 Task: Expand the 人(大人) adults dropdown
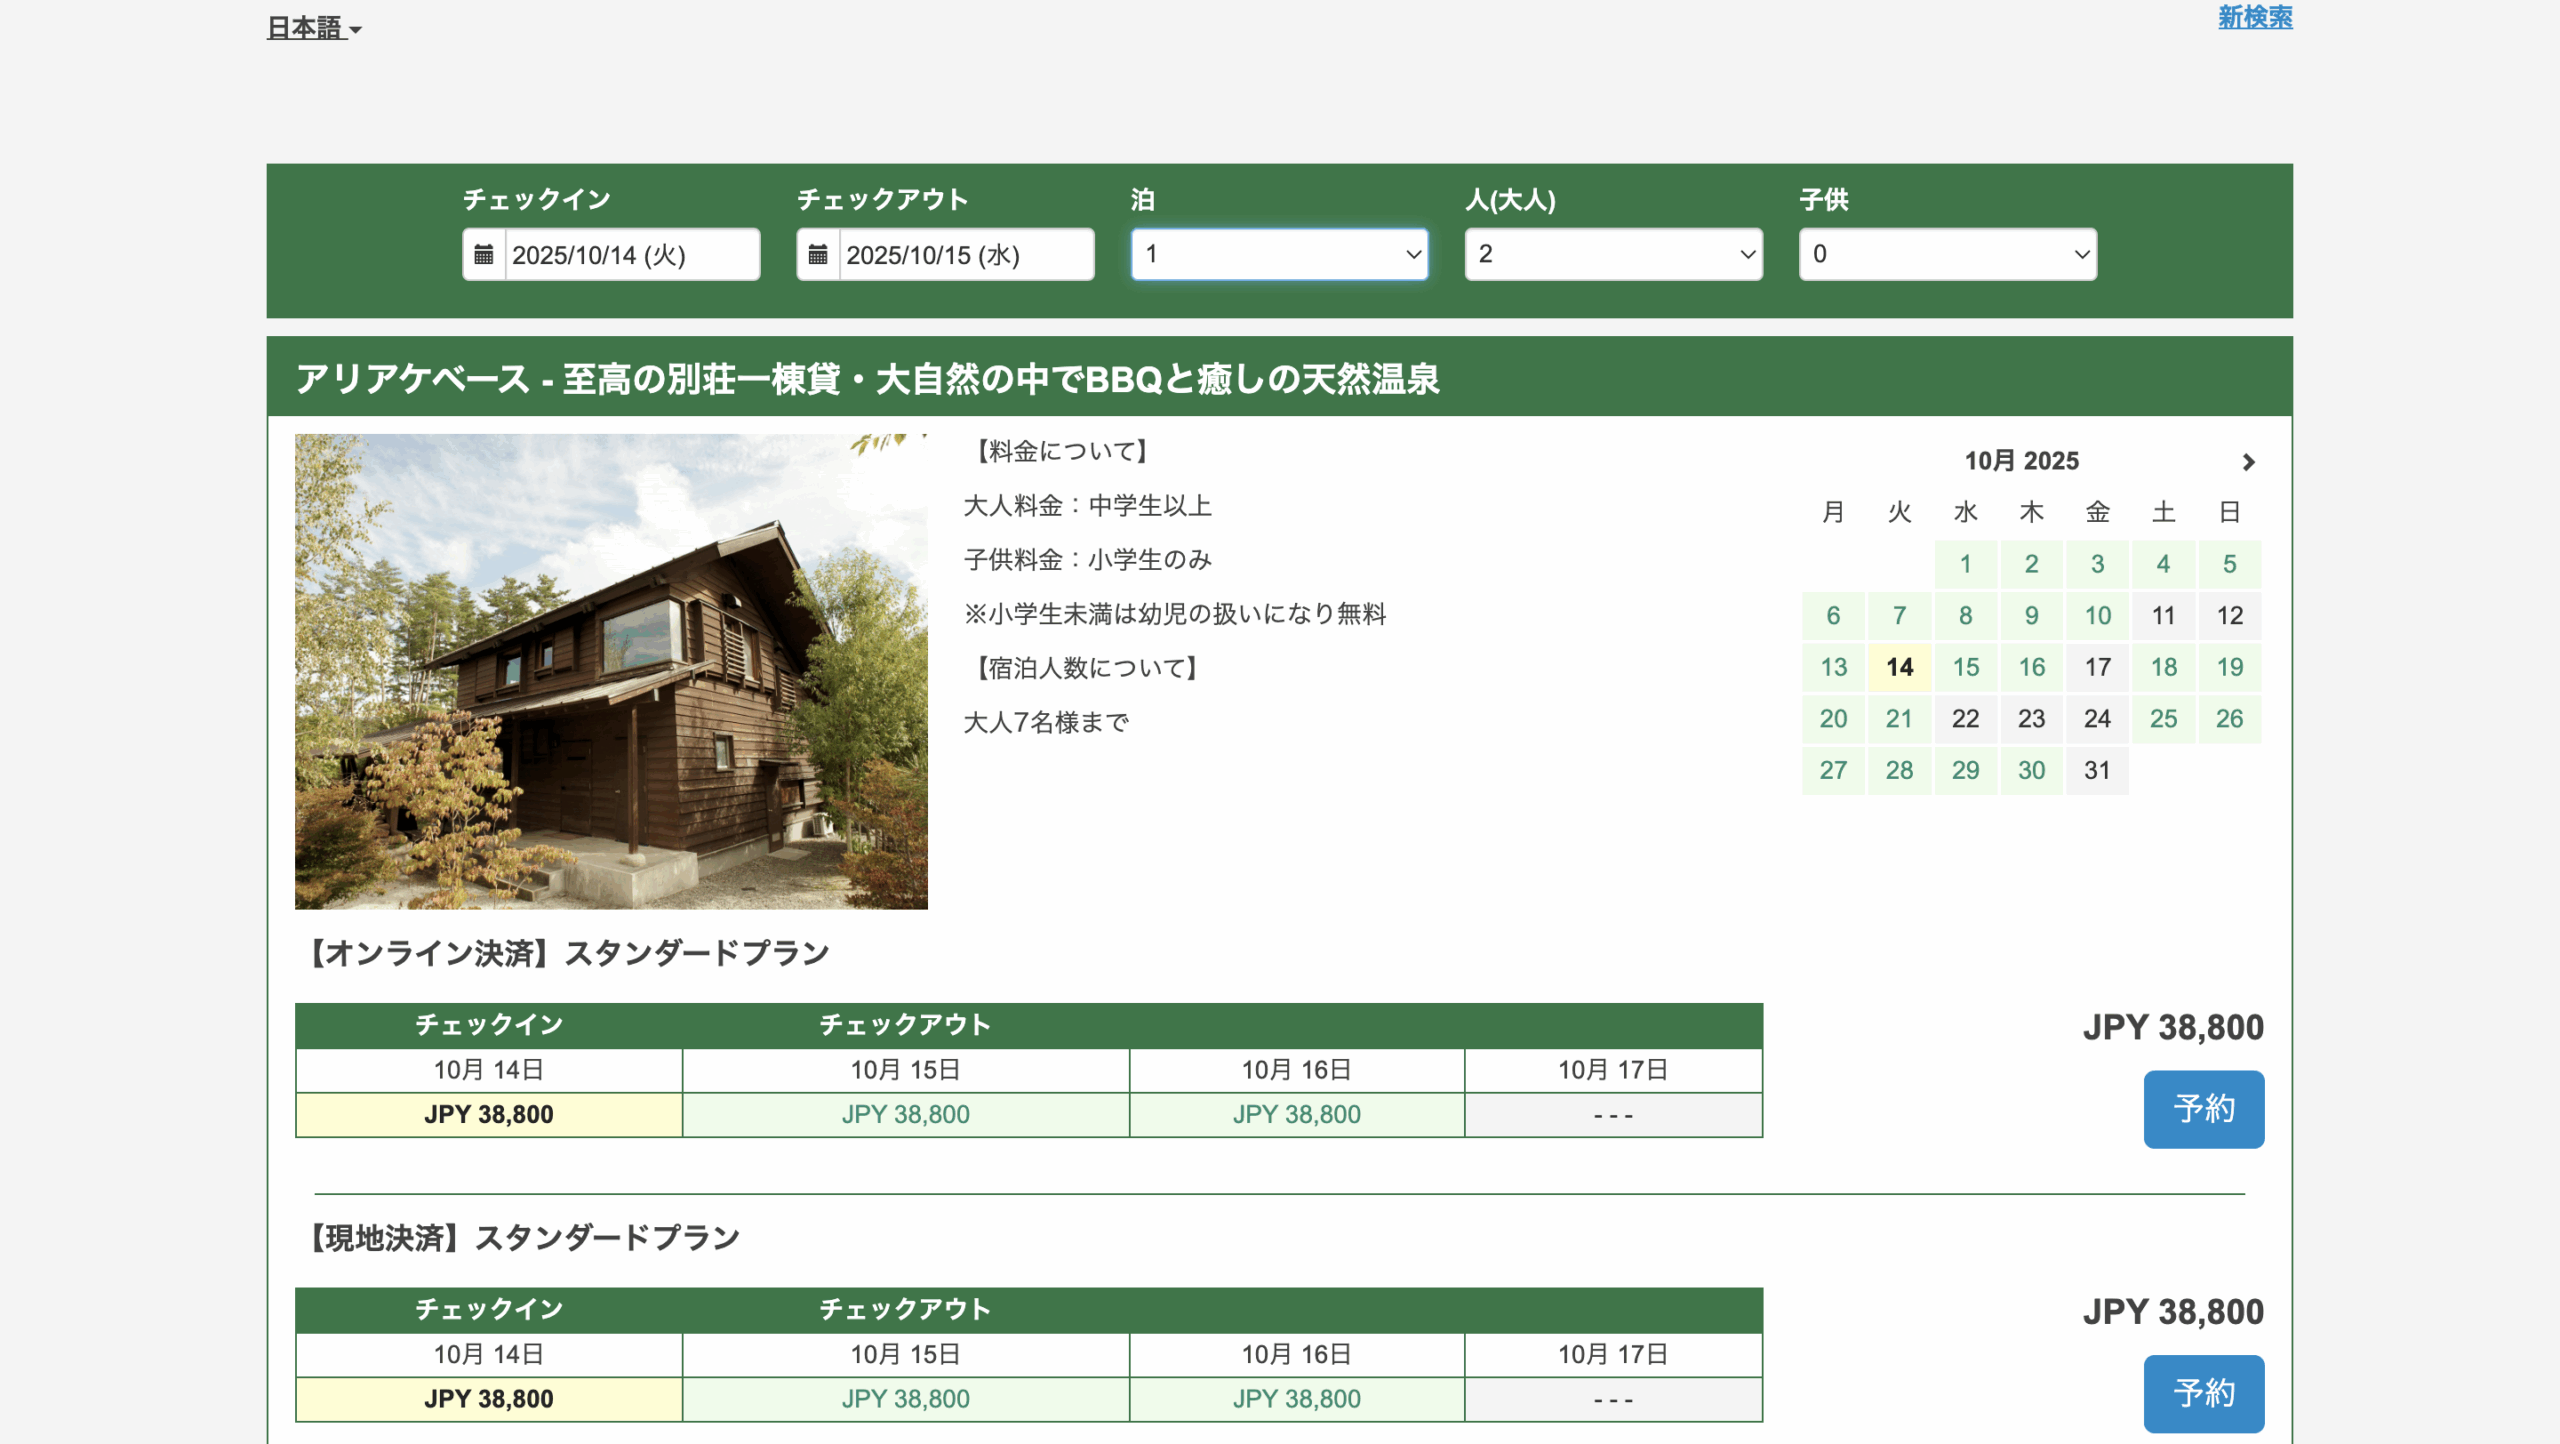[x=1613, y=254]
